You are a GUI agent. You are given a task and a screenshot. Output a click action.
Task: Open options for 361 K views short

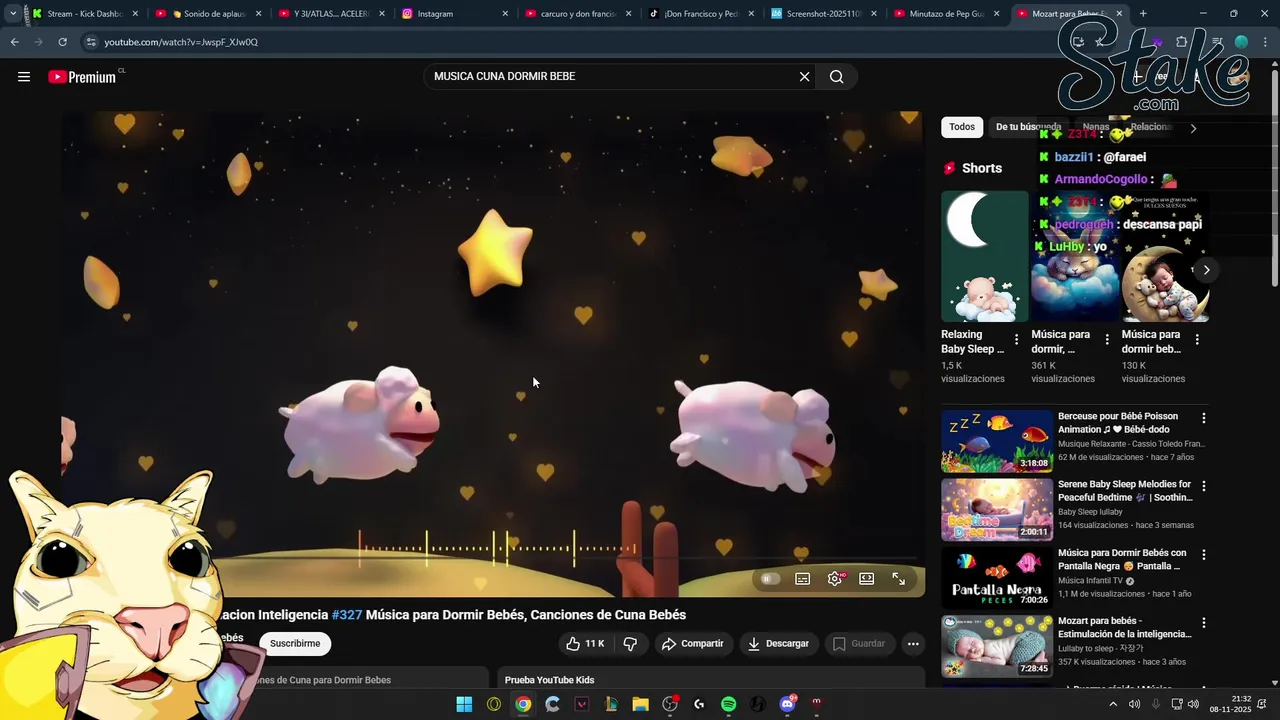pyautogui.click(x=1106, y=340)
